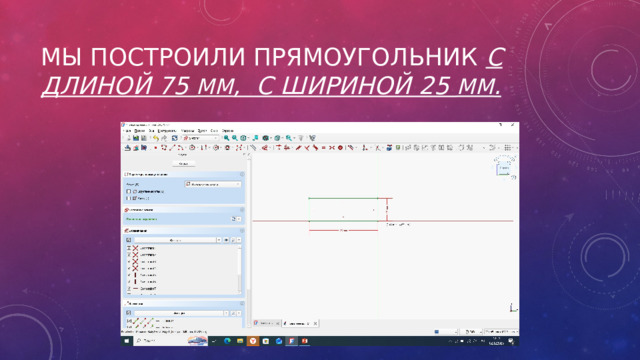This screenshot has height=360, width=640.
Task: Select the Create point tool
Action: click(156, 148)
